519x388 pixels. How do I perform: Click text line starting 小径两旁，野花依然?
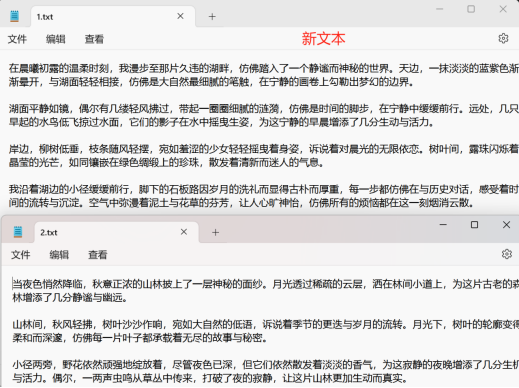point(266,365)
